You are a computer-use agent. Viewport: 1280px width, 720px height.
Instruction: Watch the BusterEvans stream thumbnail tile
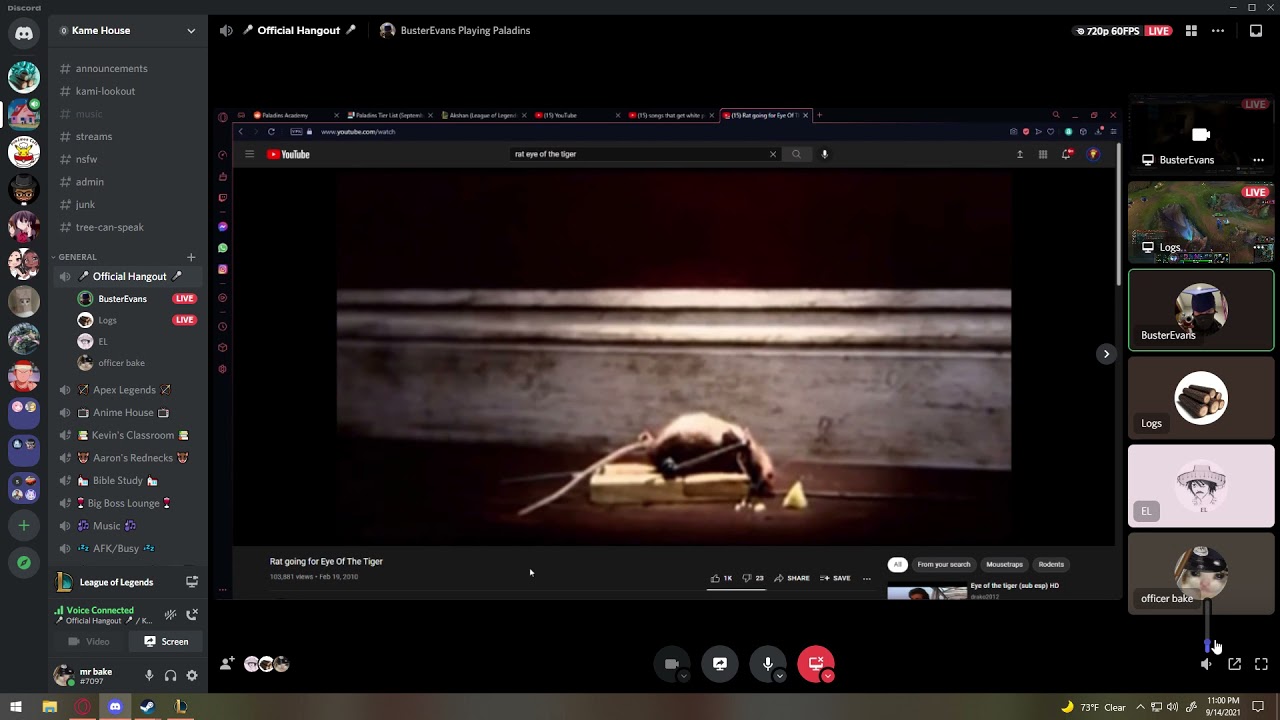pos(1201,133)
